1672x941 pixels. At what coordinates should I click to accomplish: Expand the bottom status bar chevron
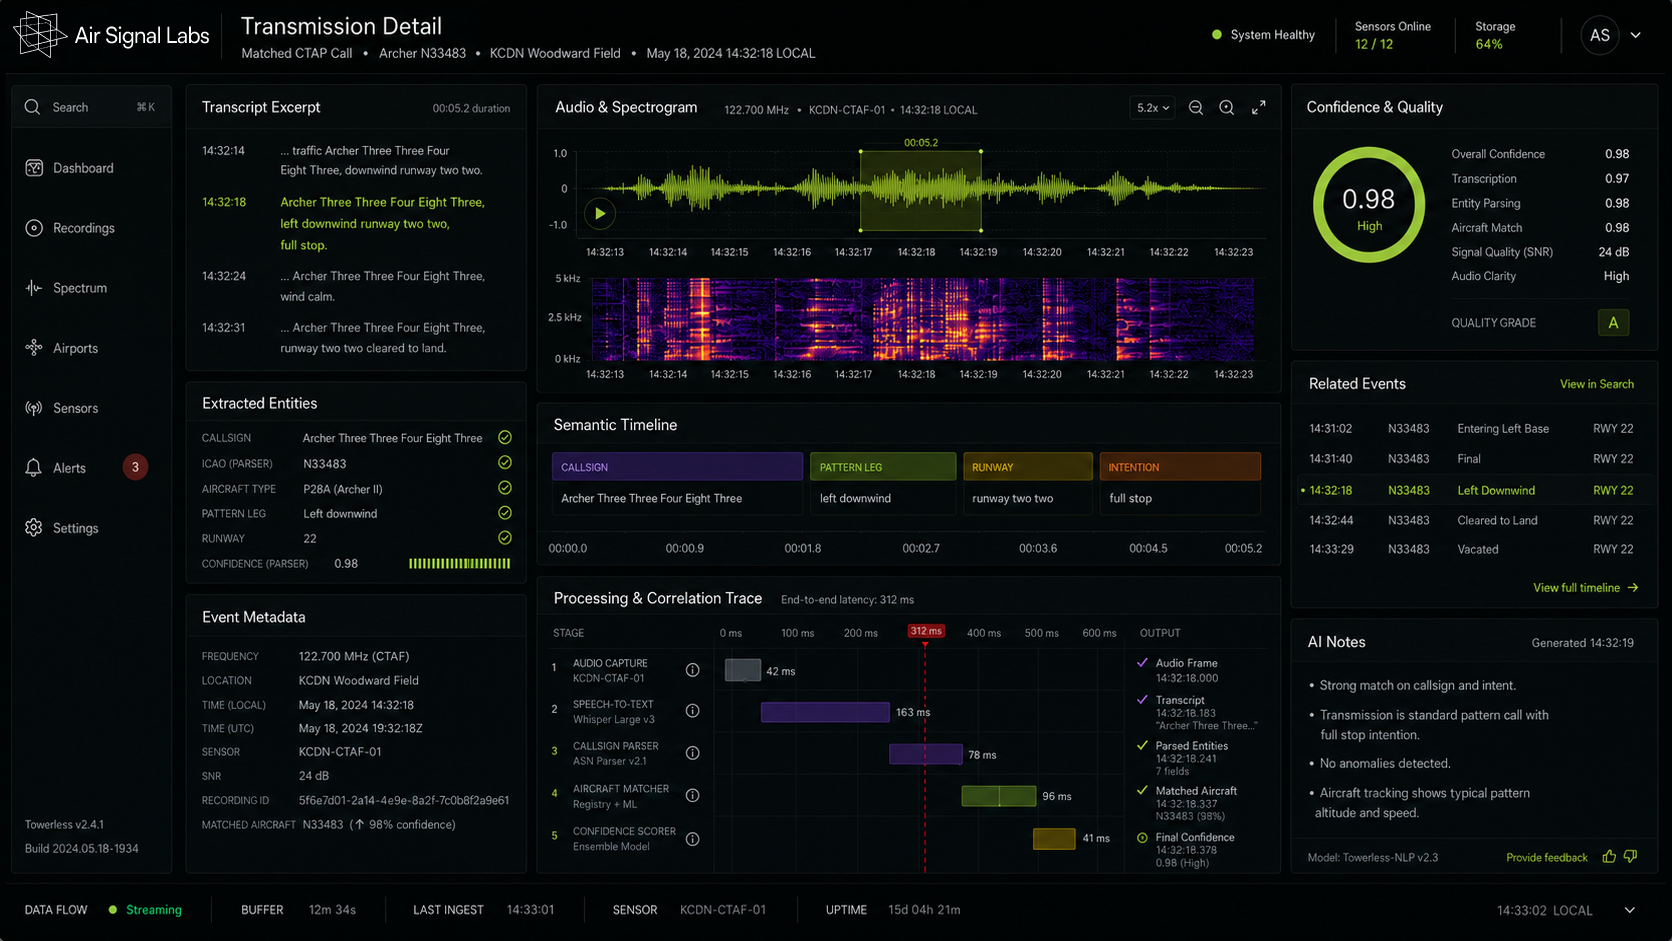[1630, 910]
